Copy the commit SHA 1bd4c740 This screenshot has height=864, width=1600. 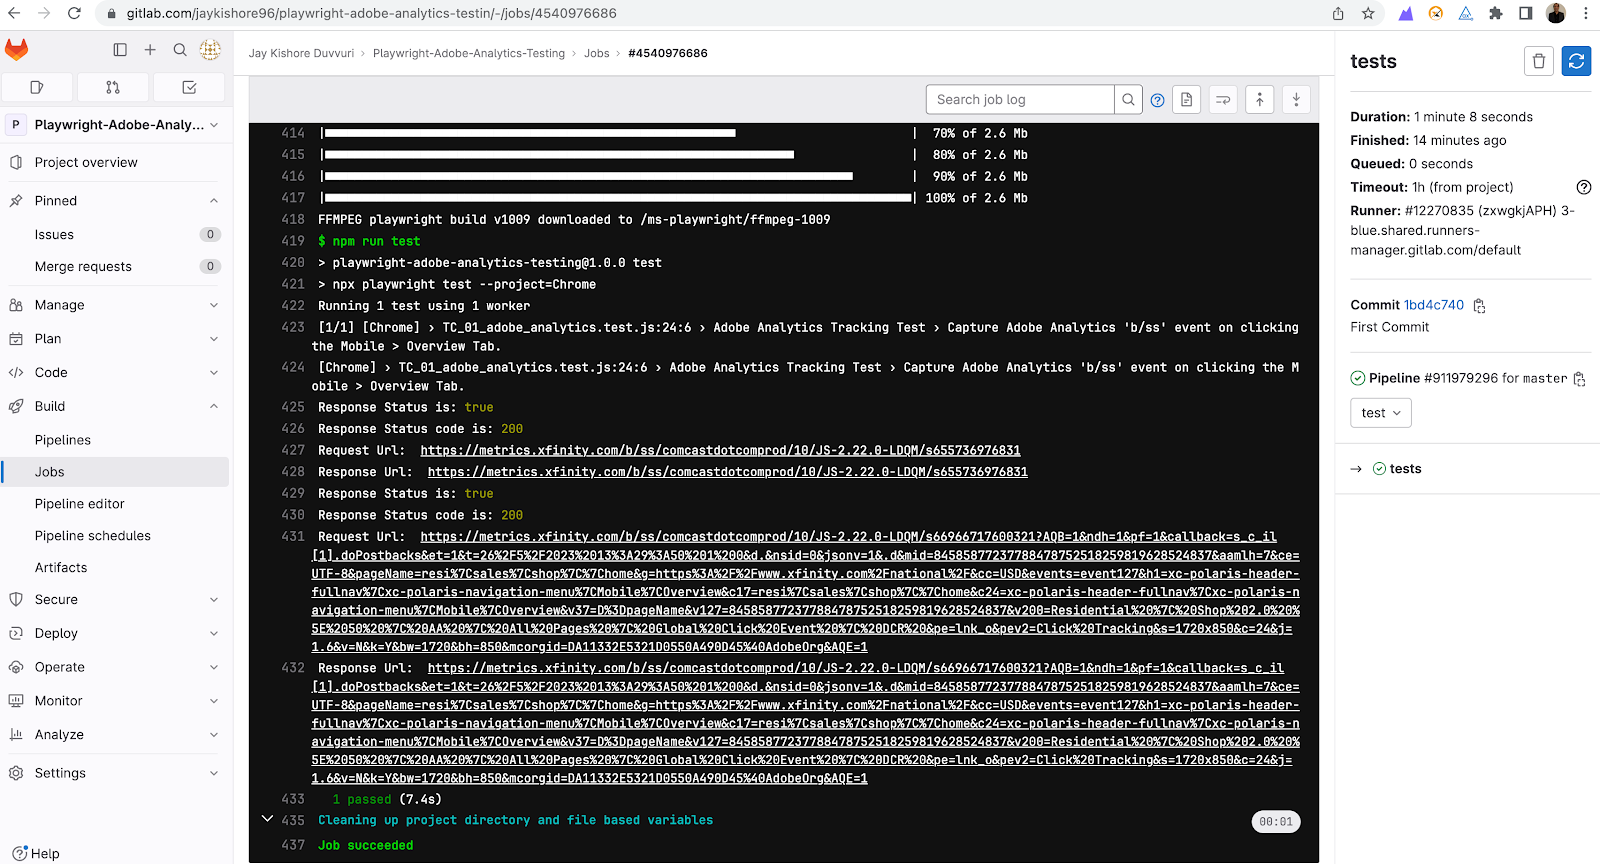click(1480, 306)
